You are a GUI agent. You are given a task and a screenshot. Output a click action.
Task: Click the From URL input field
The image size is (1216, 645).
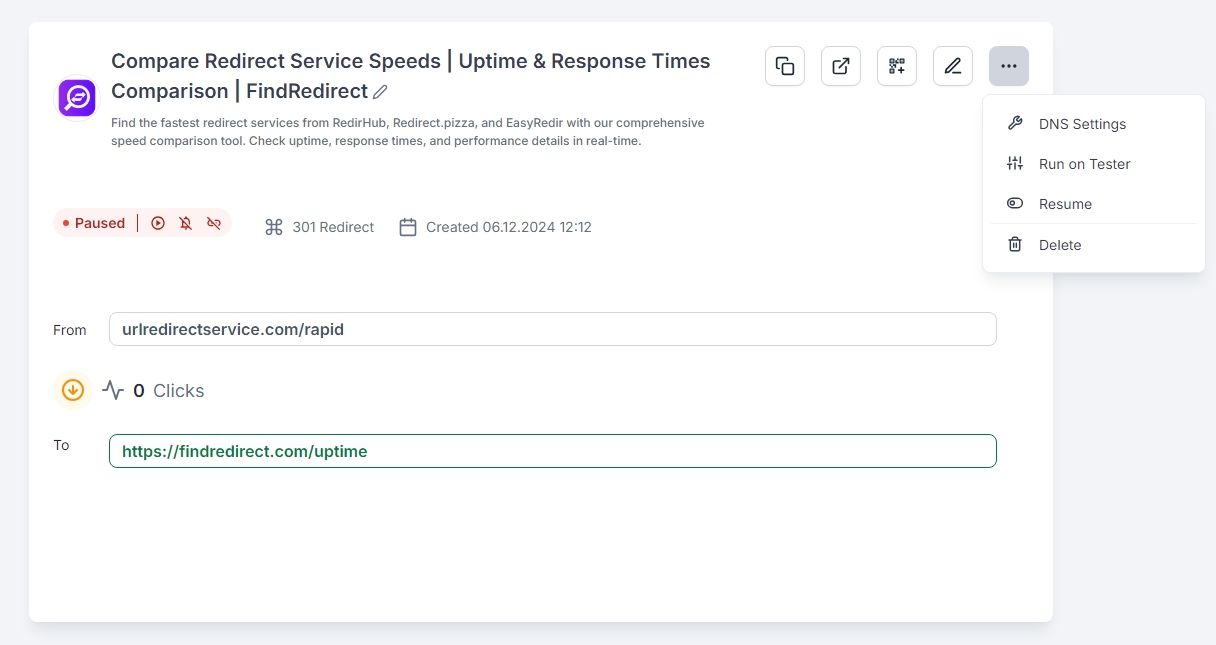point(552,329)
